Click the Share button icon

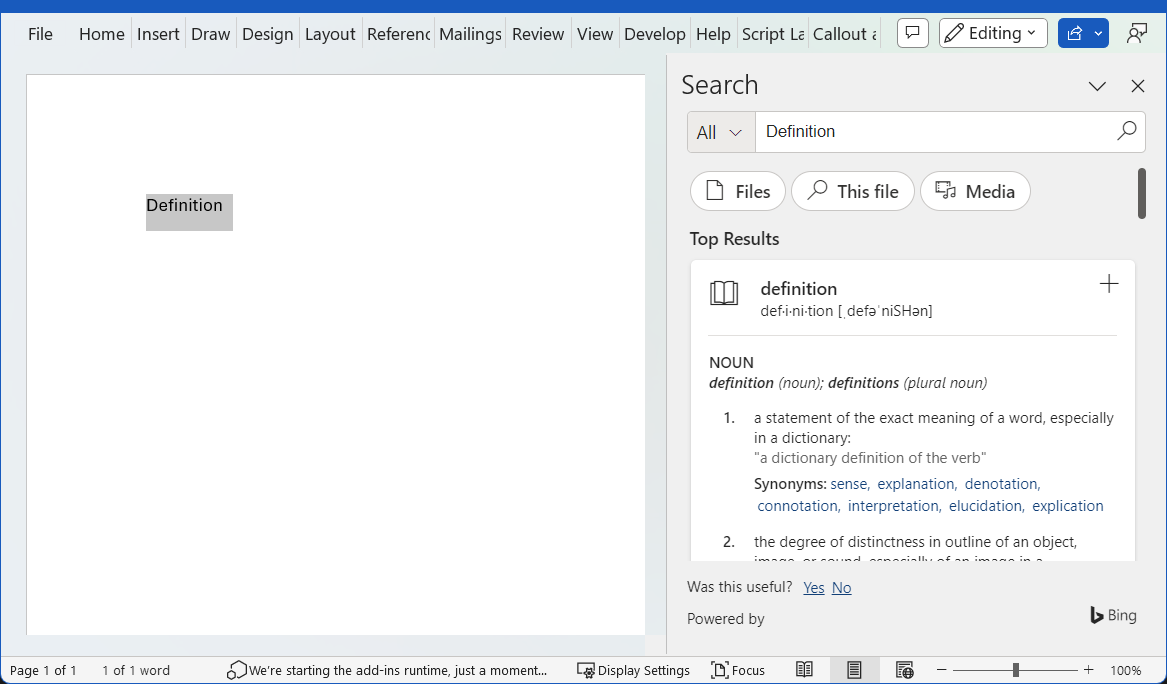point(1074,34)
